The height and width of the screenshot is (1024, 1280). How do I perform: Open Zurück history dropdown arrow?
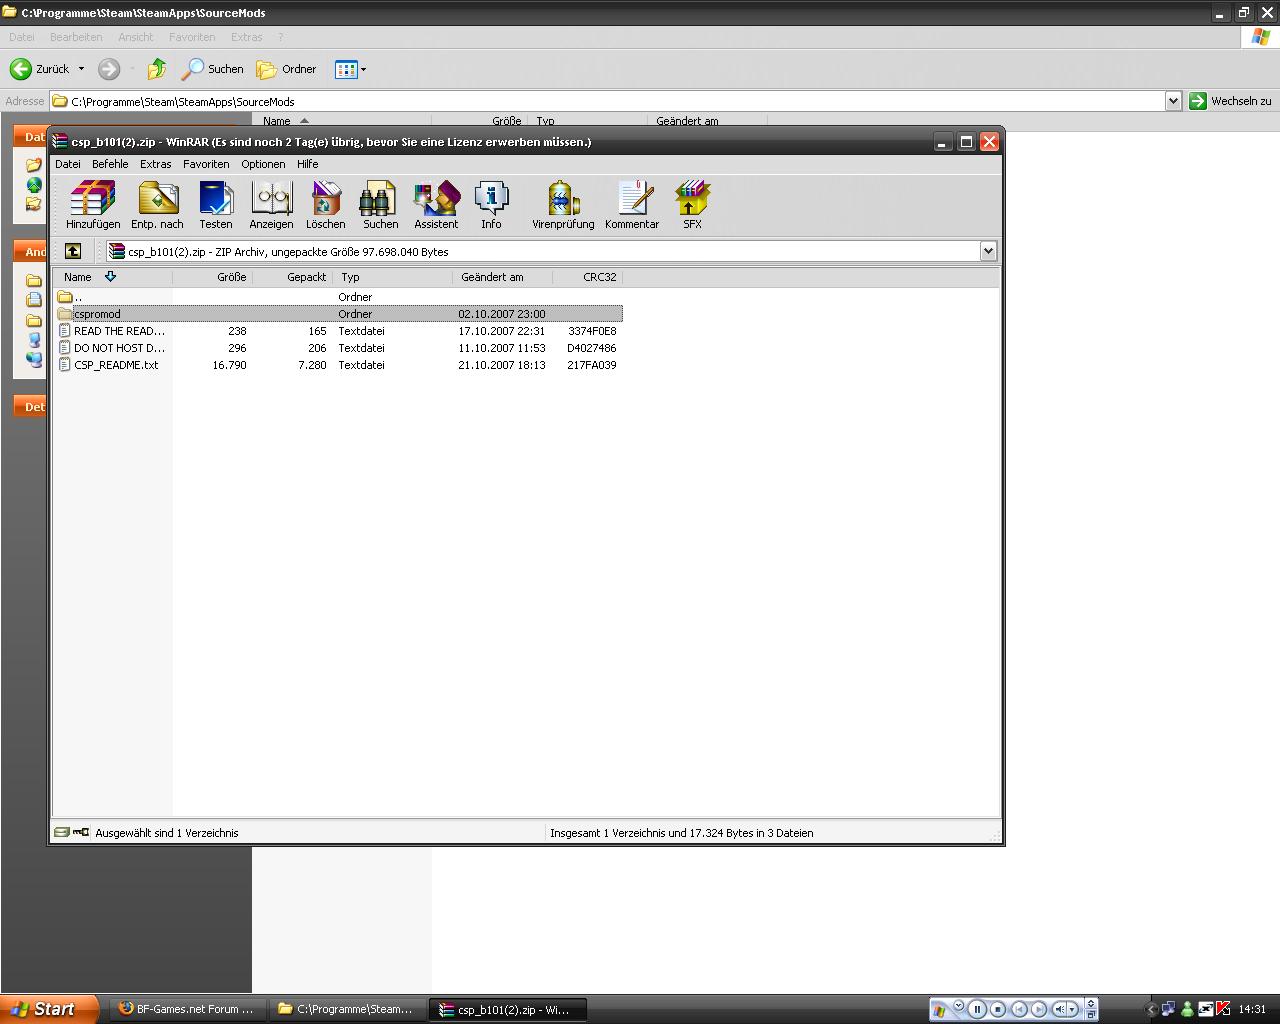[x=81, y=69]
